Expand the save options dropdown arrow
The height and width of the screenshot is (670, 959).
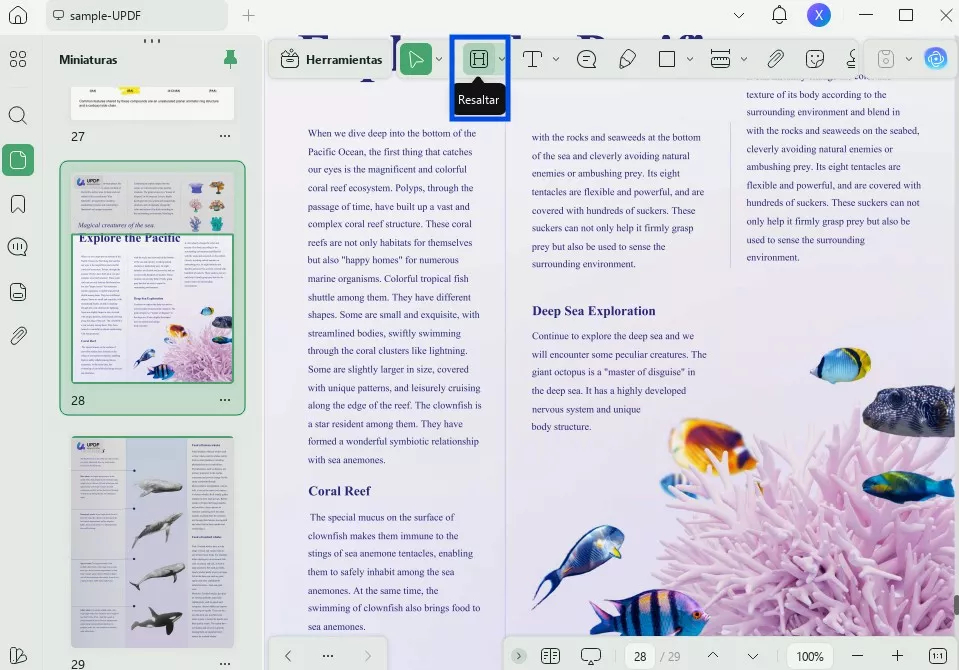(x=909, y=59)
